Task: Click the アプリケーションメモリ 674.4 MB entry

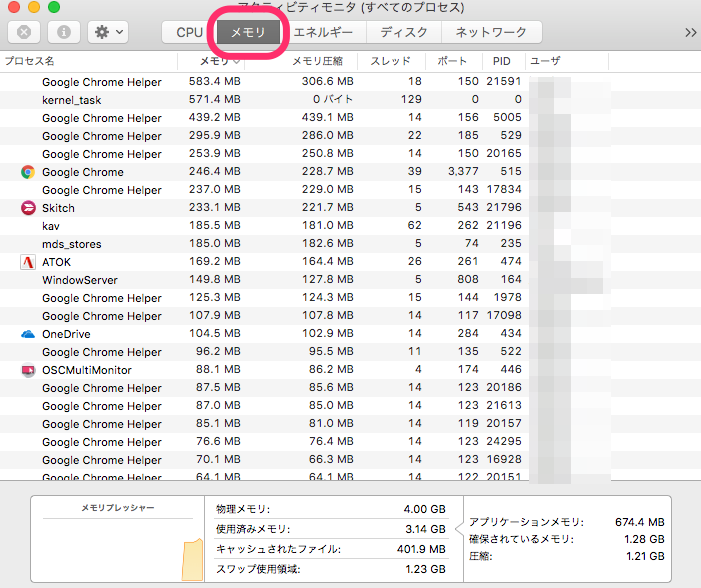Action: [x=567, y=522]
